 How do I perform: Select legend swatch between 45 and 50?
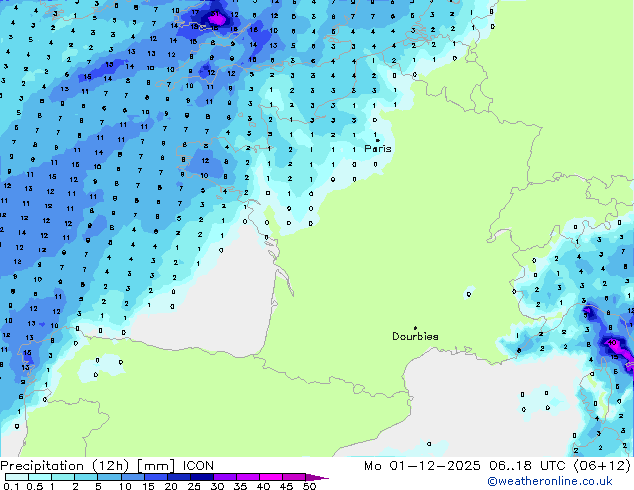tap(294, 477)
